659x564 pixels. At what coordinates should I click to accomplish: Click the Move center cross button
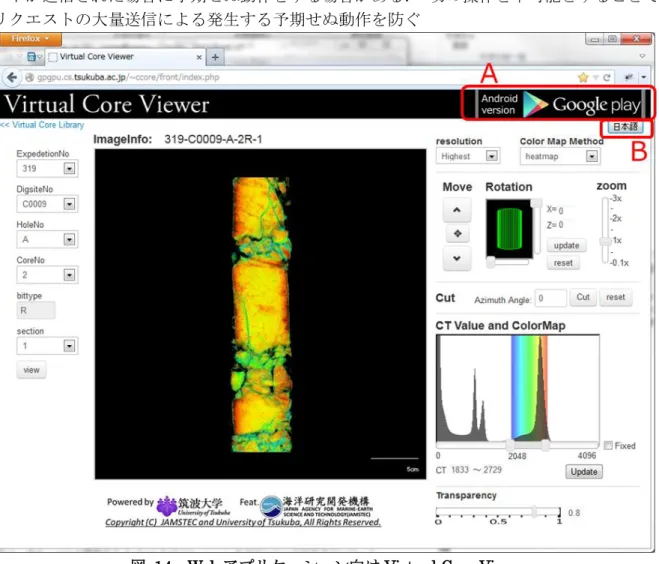pyautogui.click(x=457, y=233)
